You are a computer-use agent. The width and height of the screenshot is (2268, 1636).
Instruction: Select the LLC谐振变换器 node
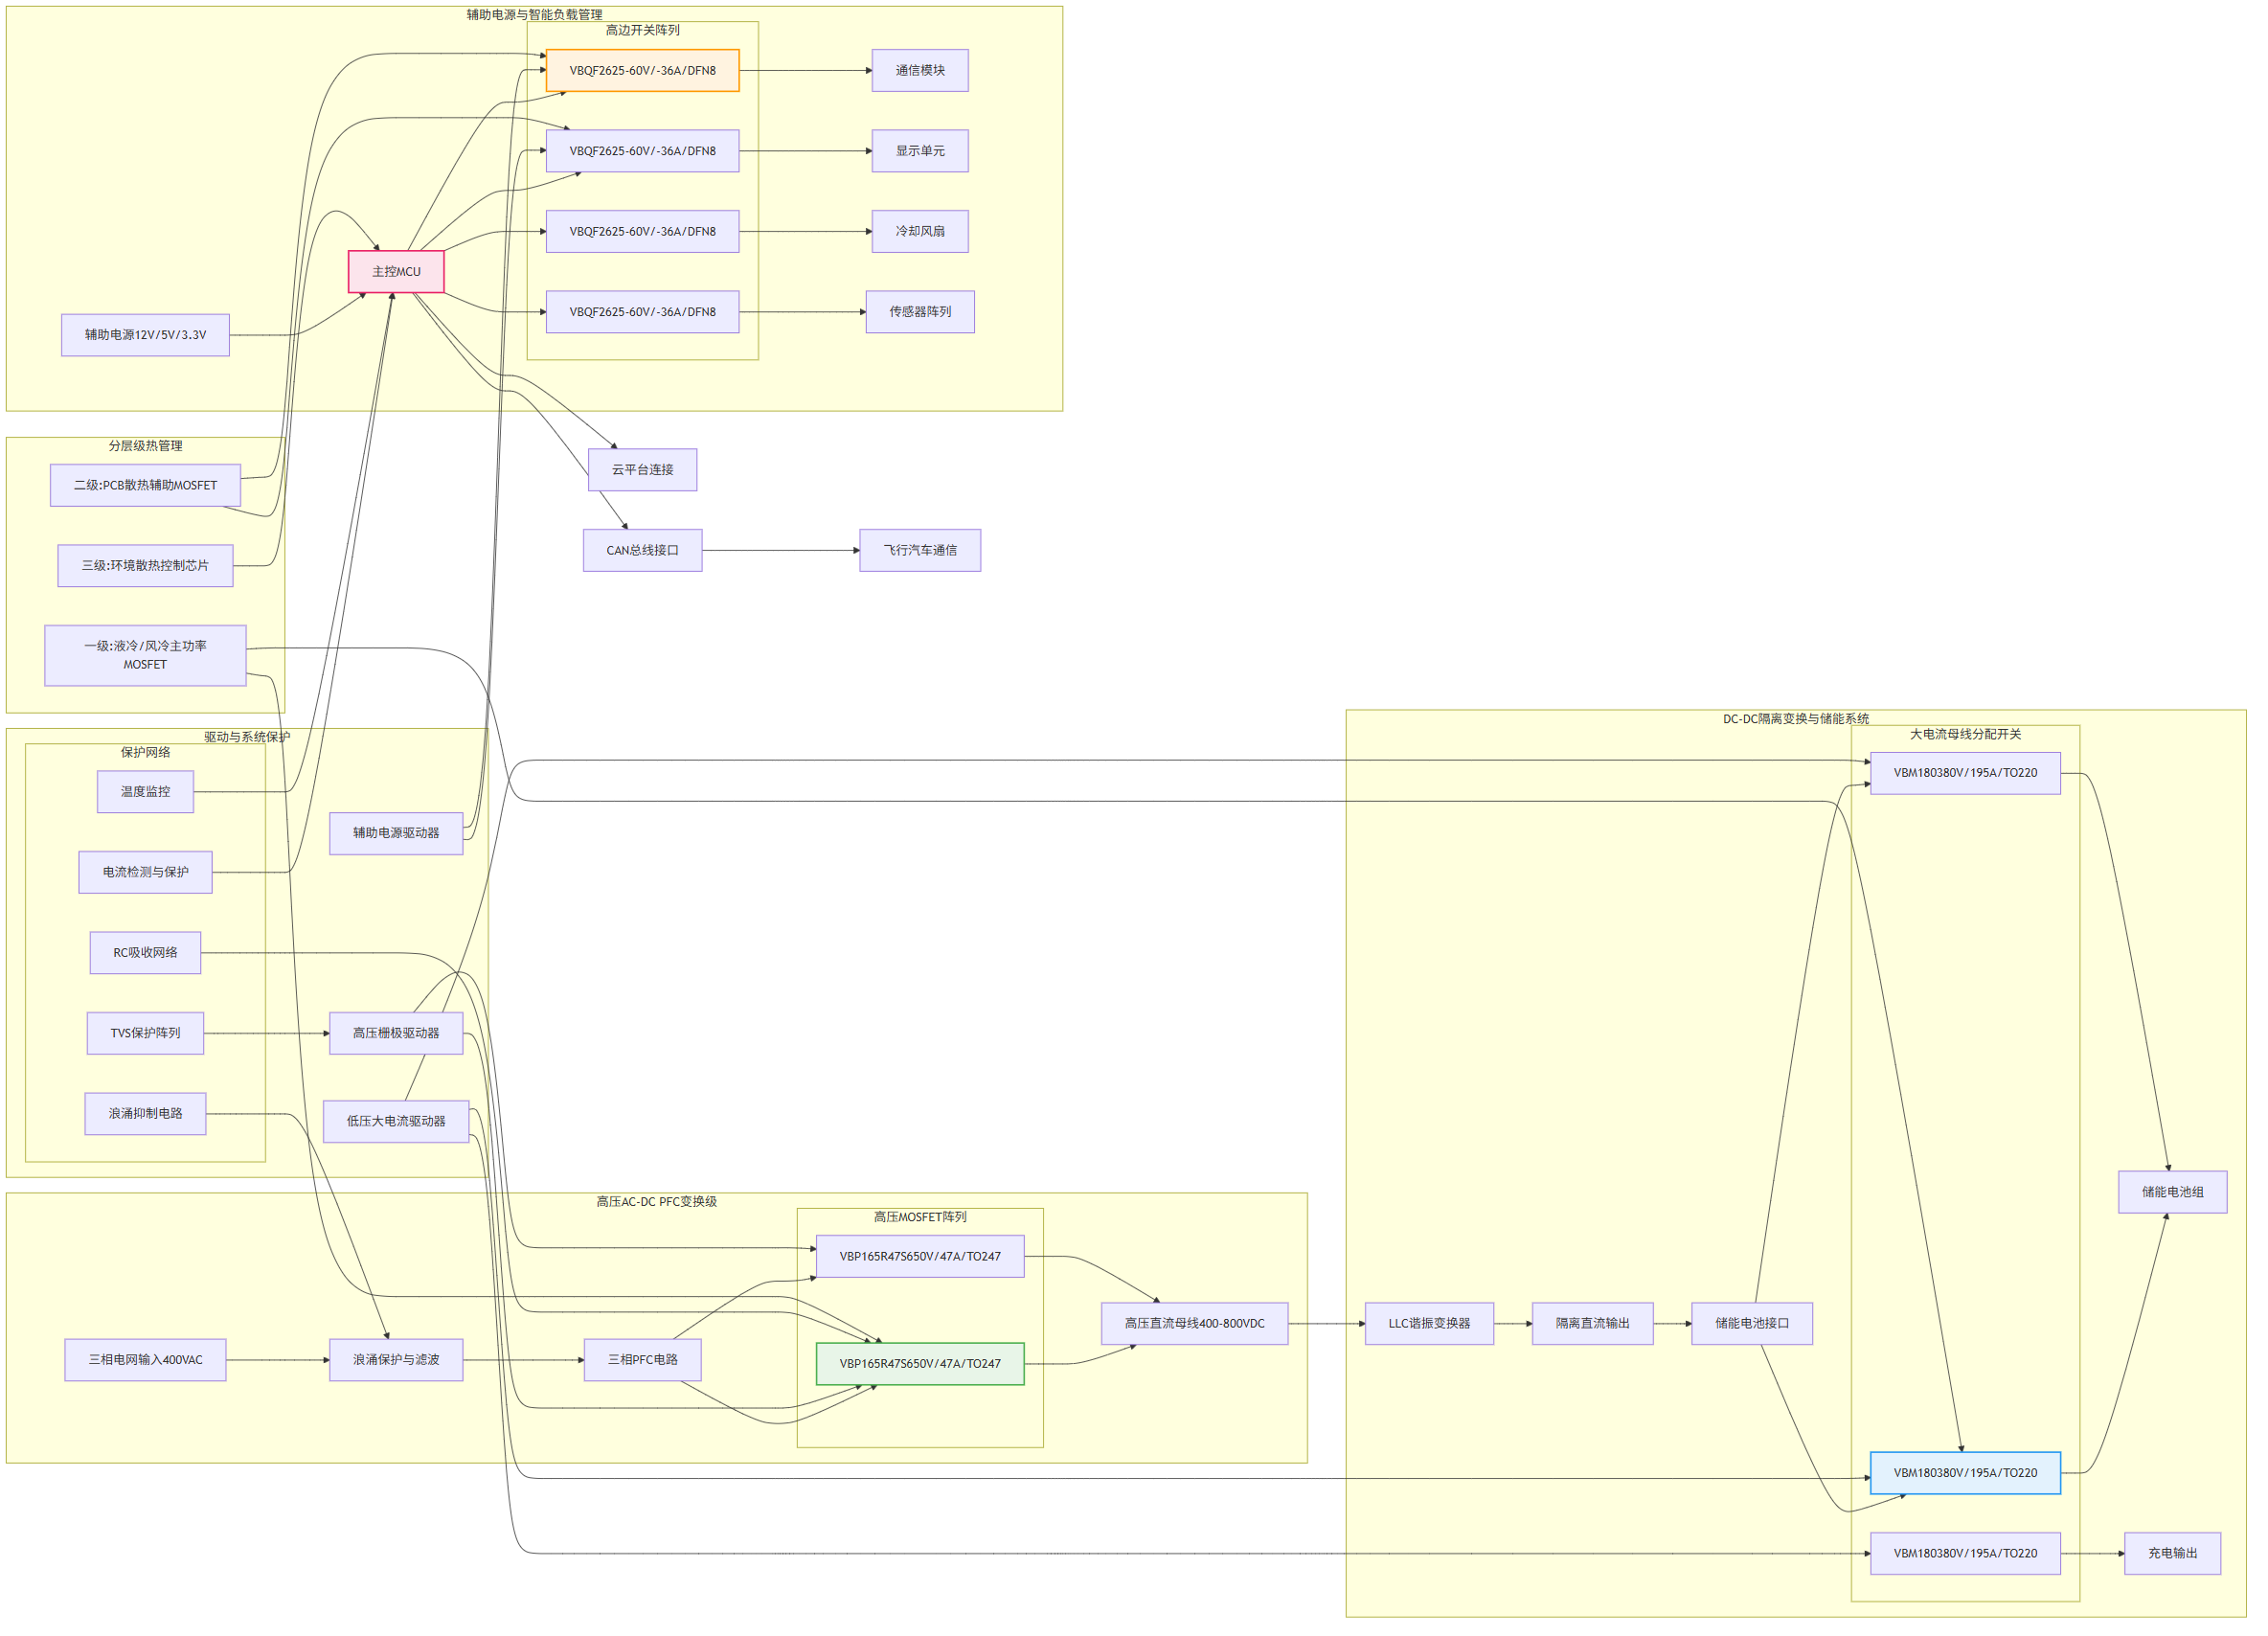1429,1324
